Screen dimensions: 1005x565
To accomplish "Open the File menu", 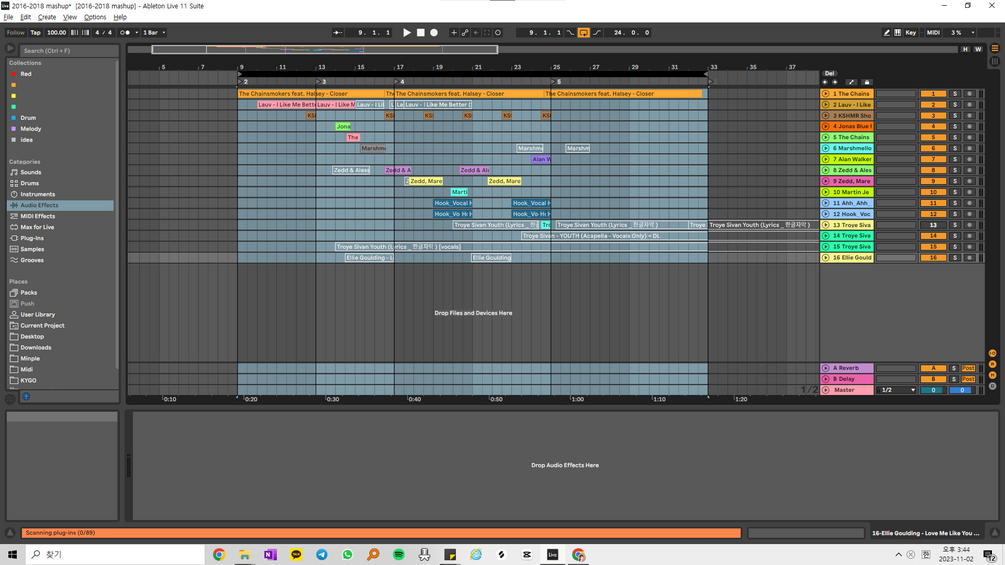I will [8, 17].
